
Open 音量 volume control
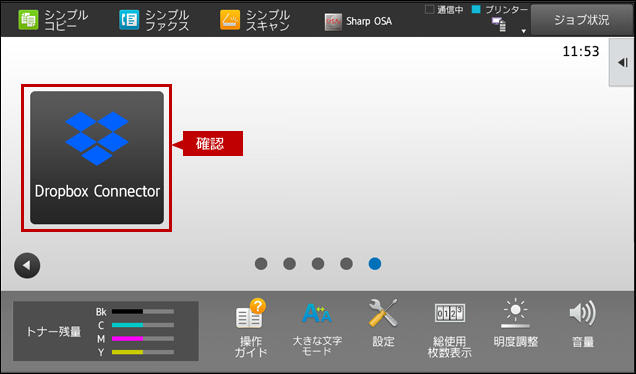pos(582,324)
